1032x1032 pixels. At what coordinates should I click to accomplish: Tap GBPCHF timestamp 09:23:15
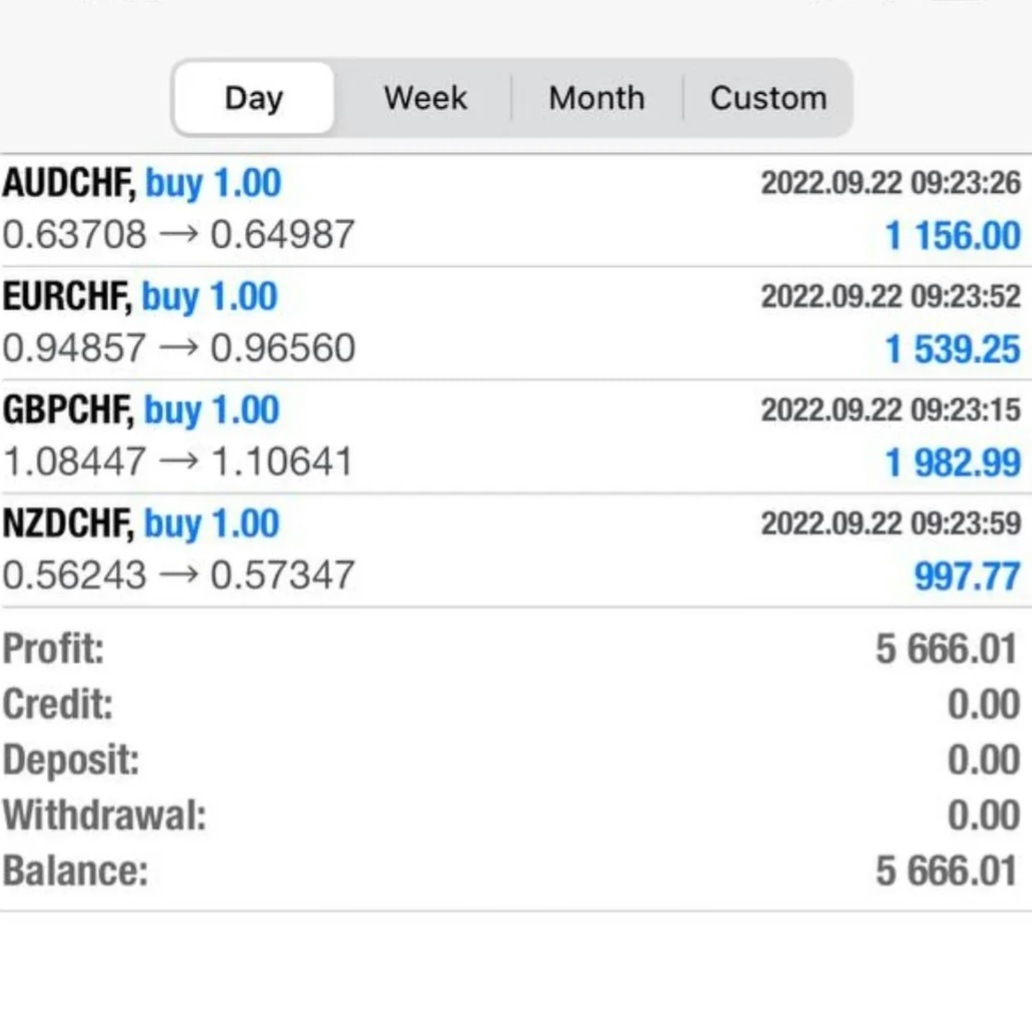[890, 410]
